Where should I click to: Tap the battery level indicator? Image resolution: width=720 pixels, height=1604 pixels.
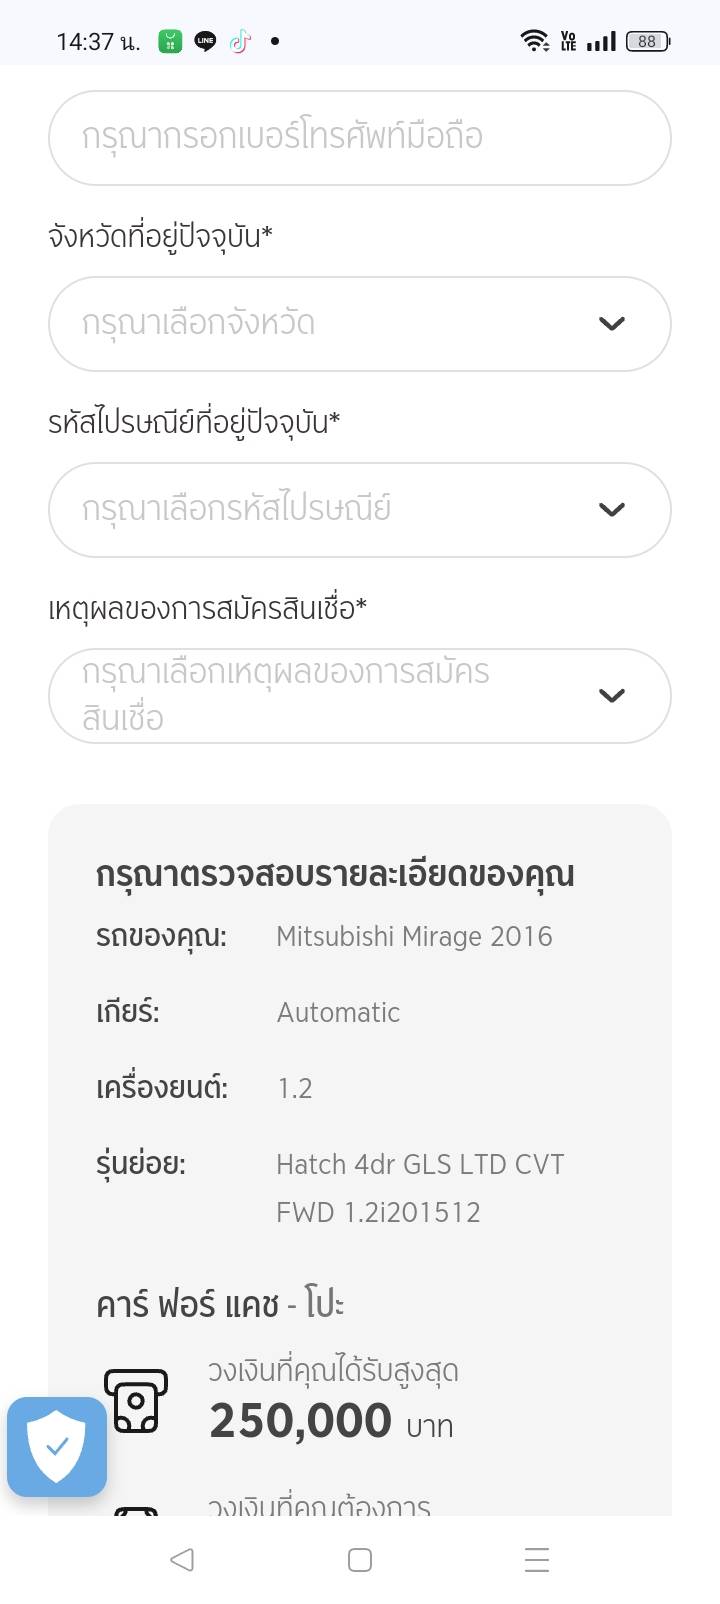[x=648, y=41]
